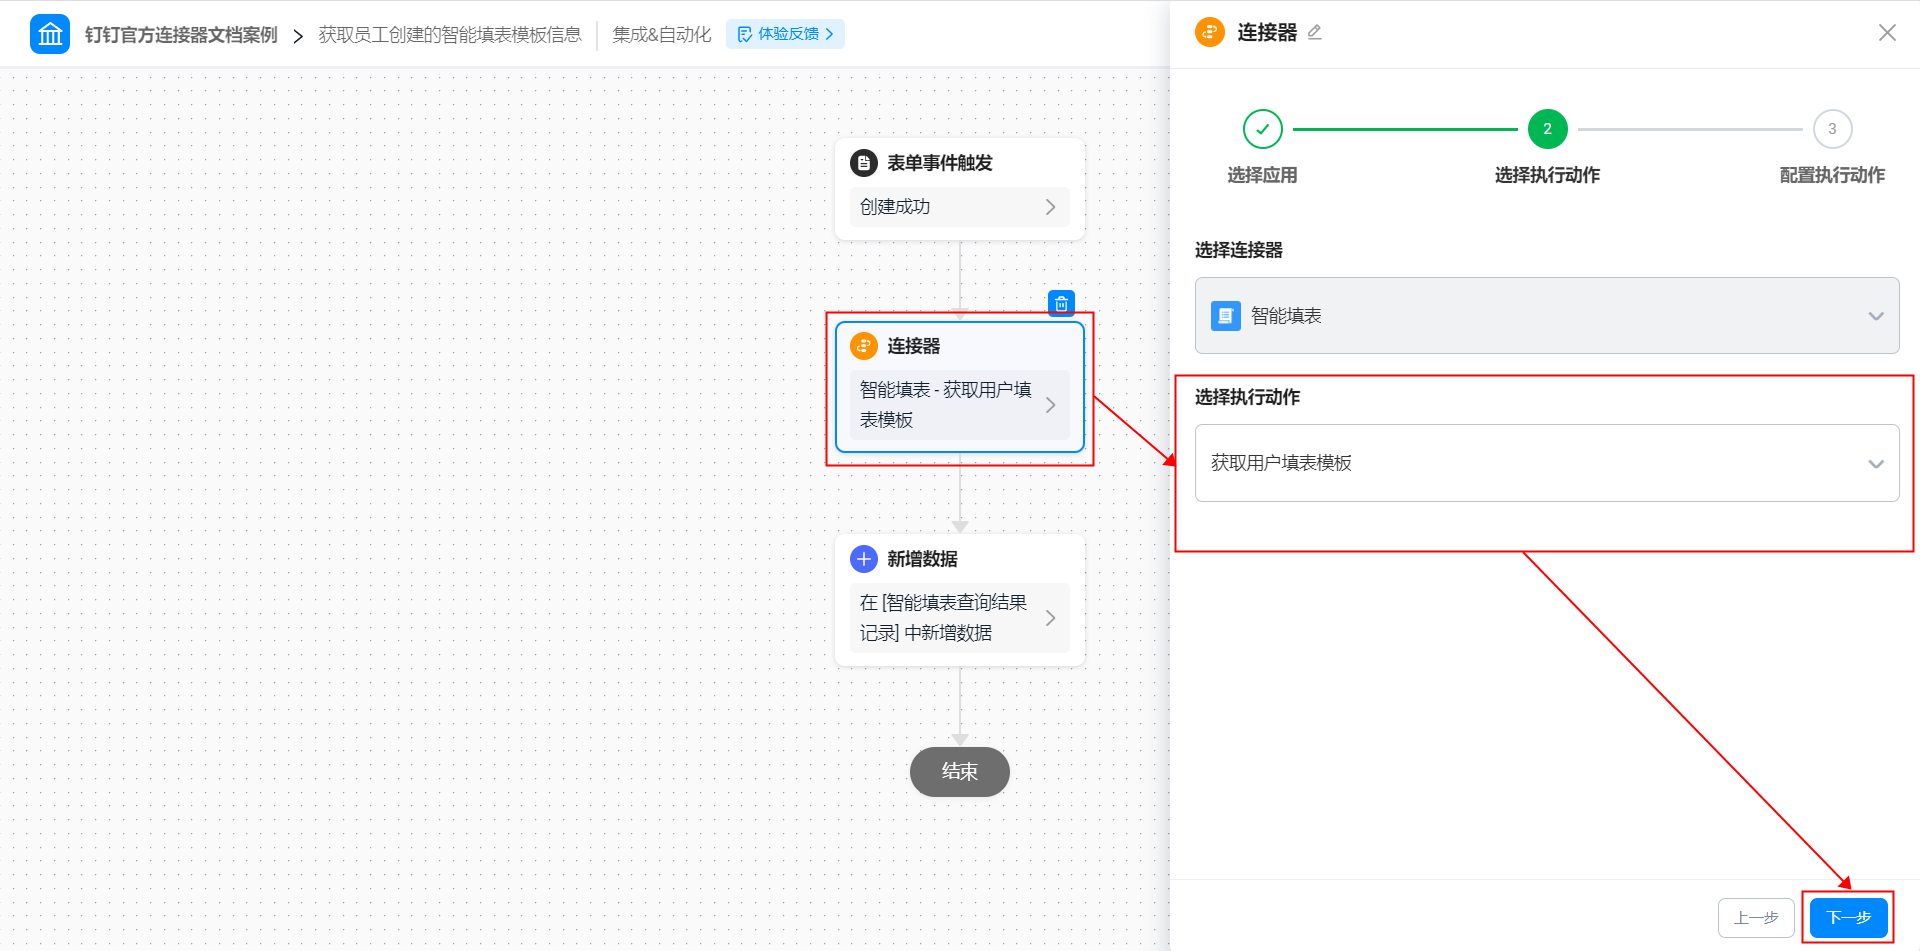Close the connector side panel
Image resolution: width=1920 pixels, height=951 pixels.
1887,32
